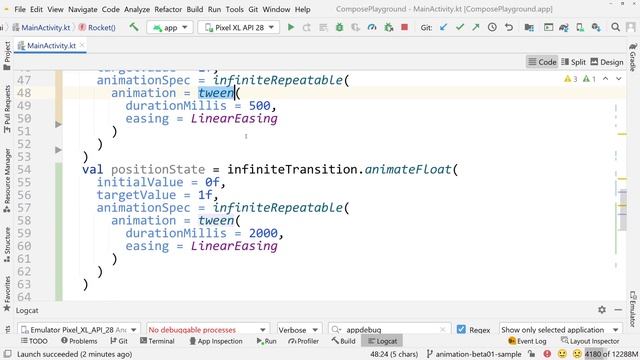Open SDK Manager icon
Viewport: 640px width, 360px height.
tap(596, 27)
